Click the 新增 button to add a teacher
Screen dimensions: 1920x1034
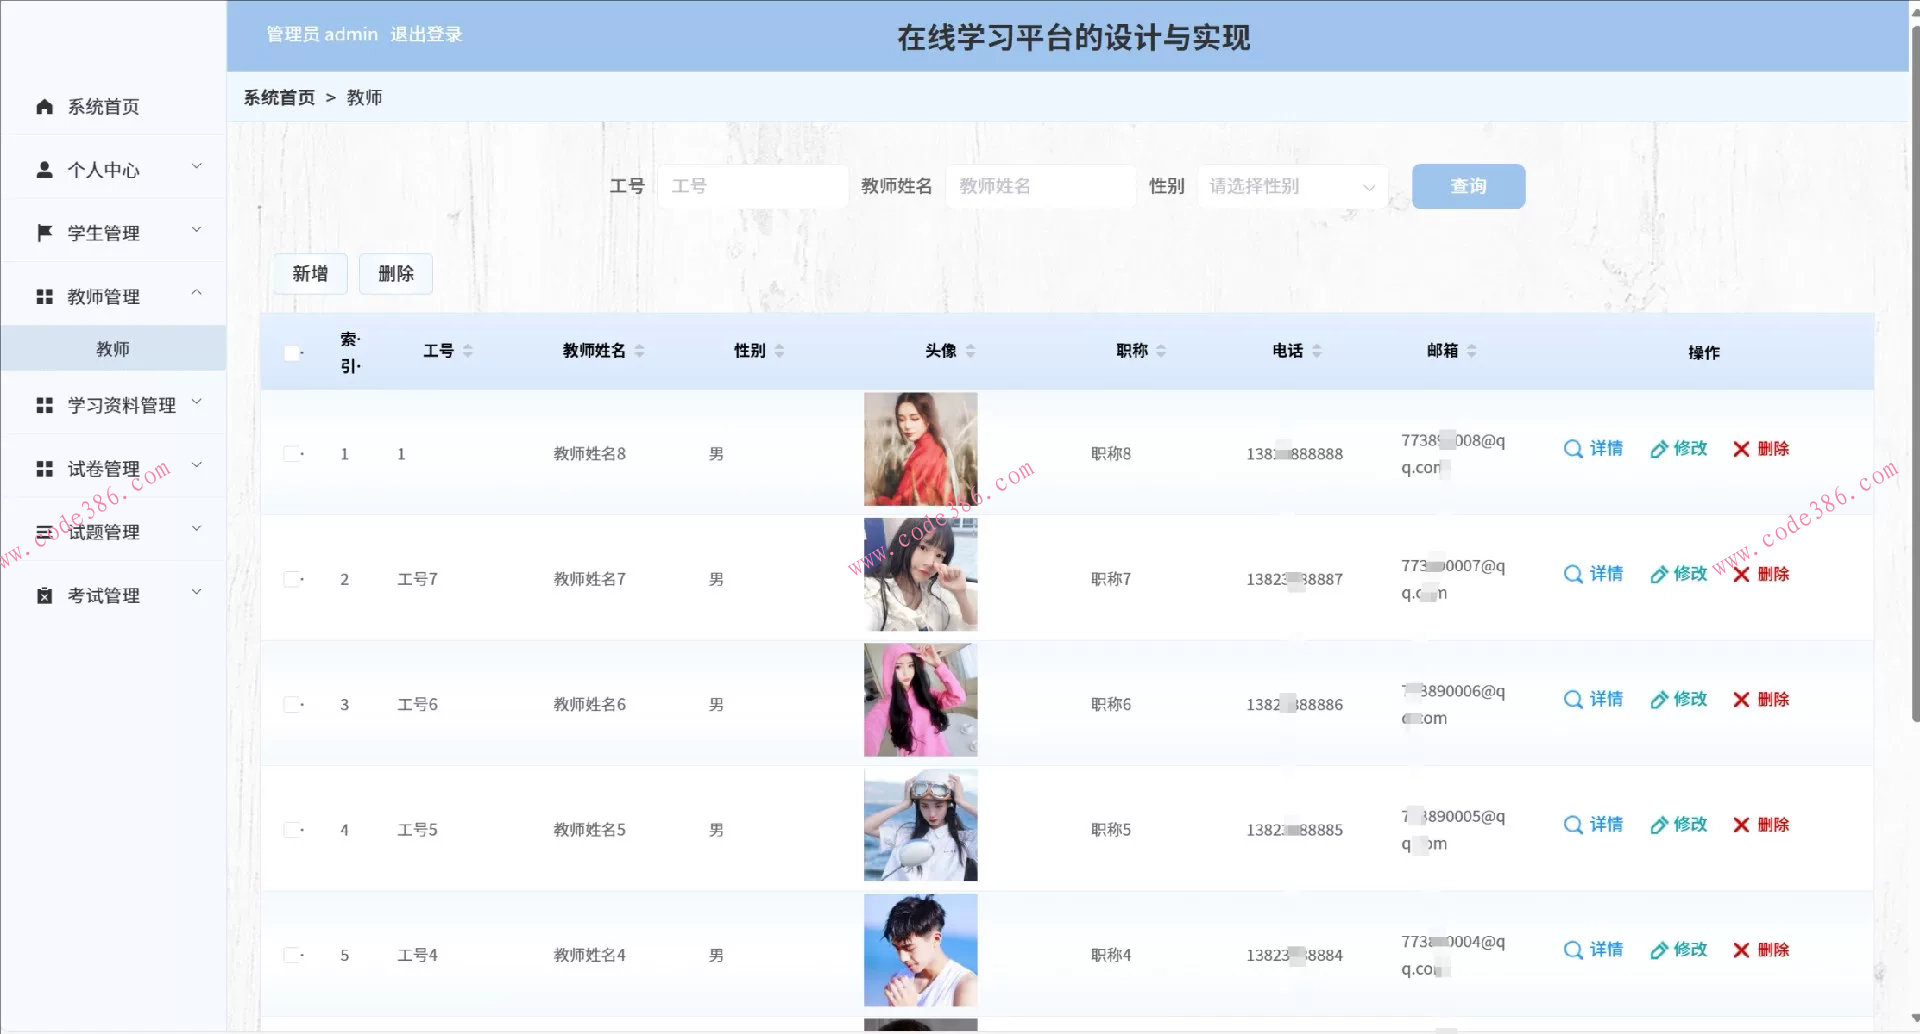310,273
